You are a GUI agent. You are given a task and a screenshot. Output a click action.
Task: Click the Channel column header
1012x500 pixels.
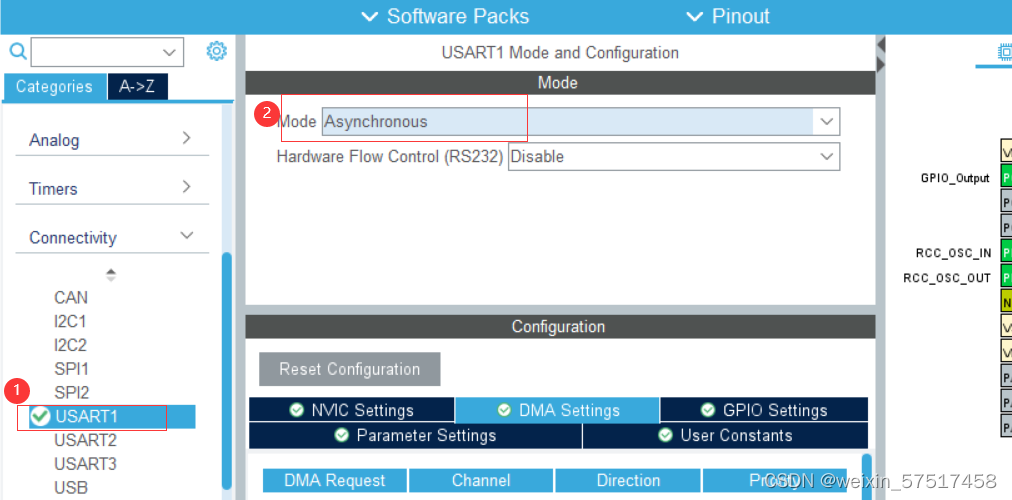click(x=481, y=481)
